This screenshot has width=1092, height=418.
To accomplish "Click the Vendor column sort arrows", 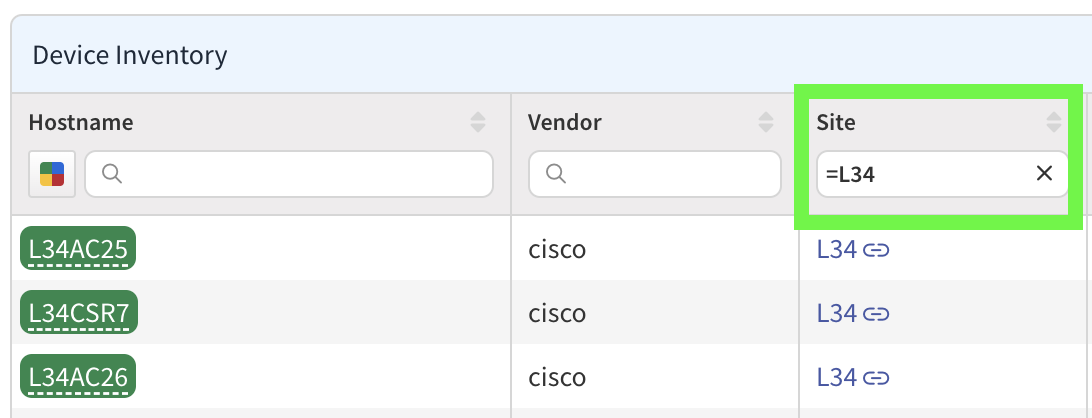I will pos(765,123).
